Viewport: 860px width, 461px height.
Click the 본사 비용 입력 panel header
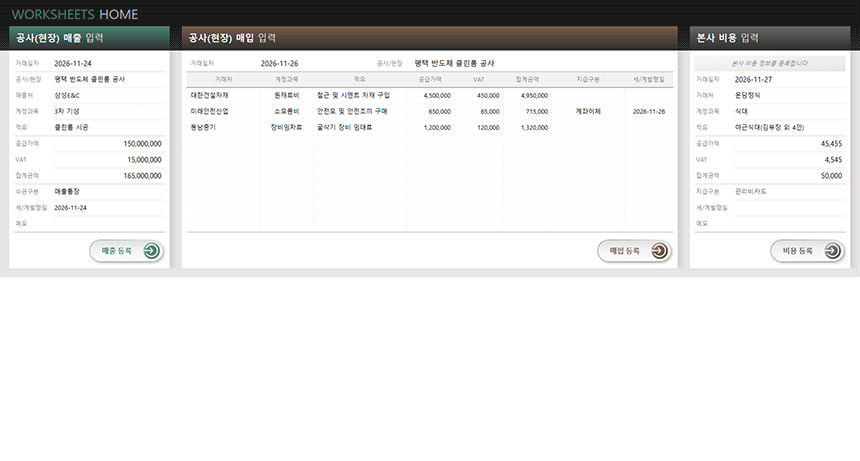[x=770, y=38]
